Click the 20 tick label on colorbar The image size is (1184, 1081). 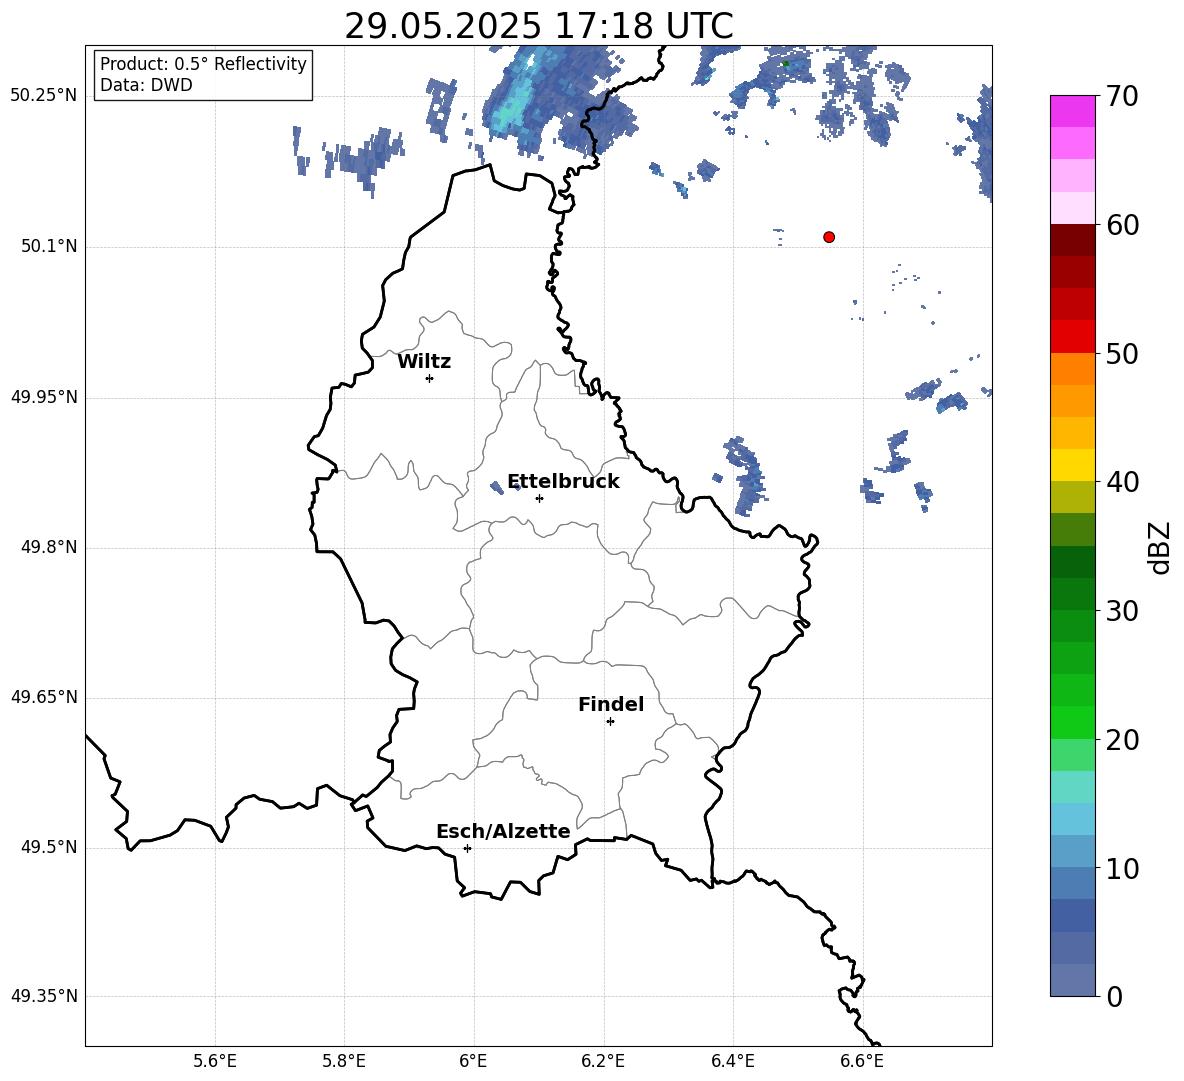1123,740
